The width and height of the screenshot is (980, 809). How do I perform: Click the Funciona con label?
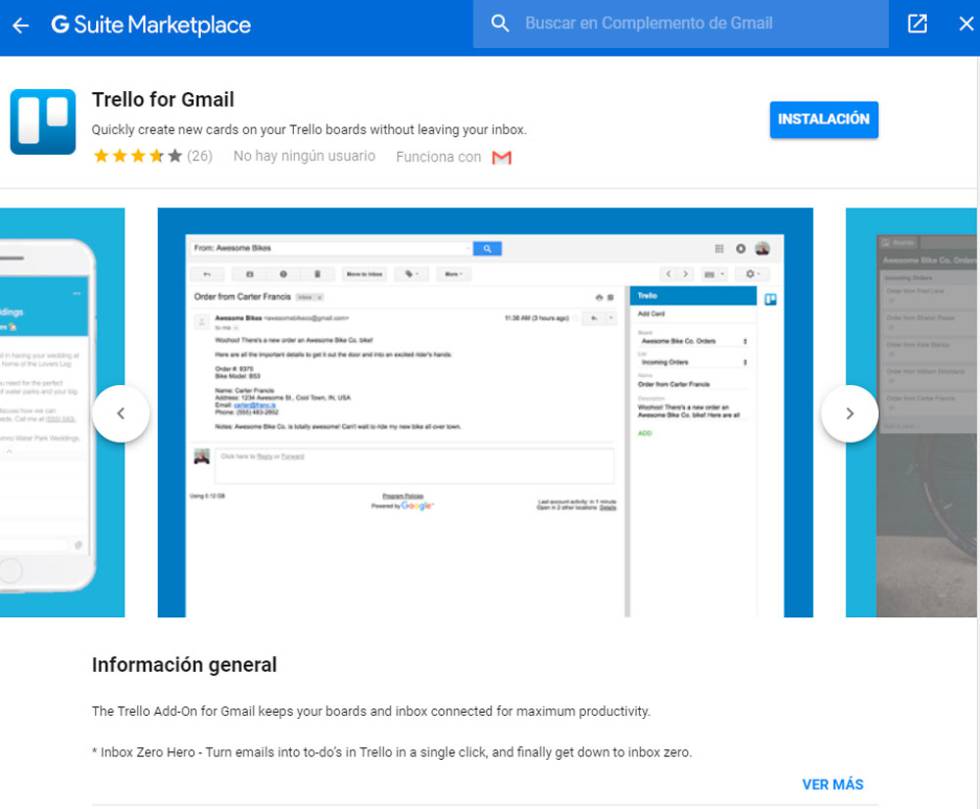click(x=439, y=157)
